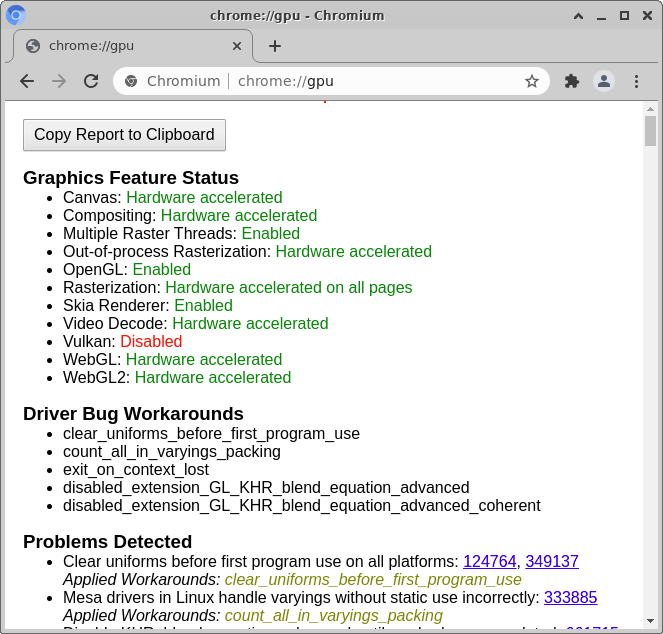Viewport: 663px width, 634px height.
Task: Click disabled_extension_GL_KHR_blend_equation_advanced_coherent entry
Action: (x=302, y=505)
